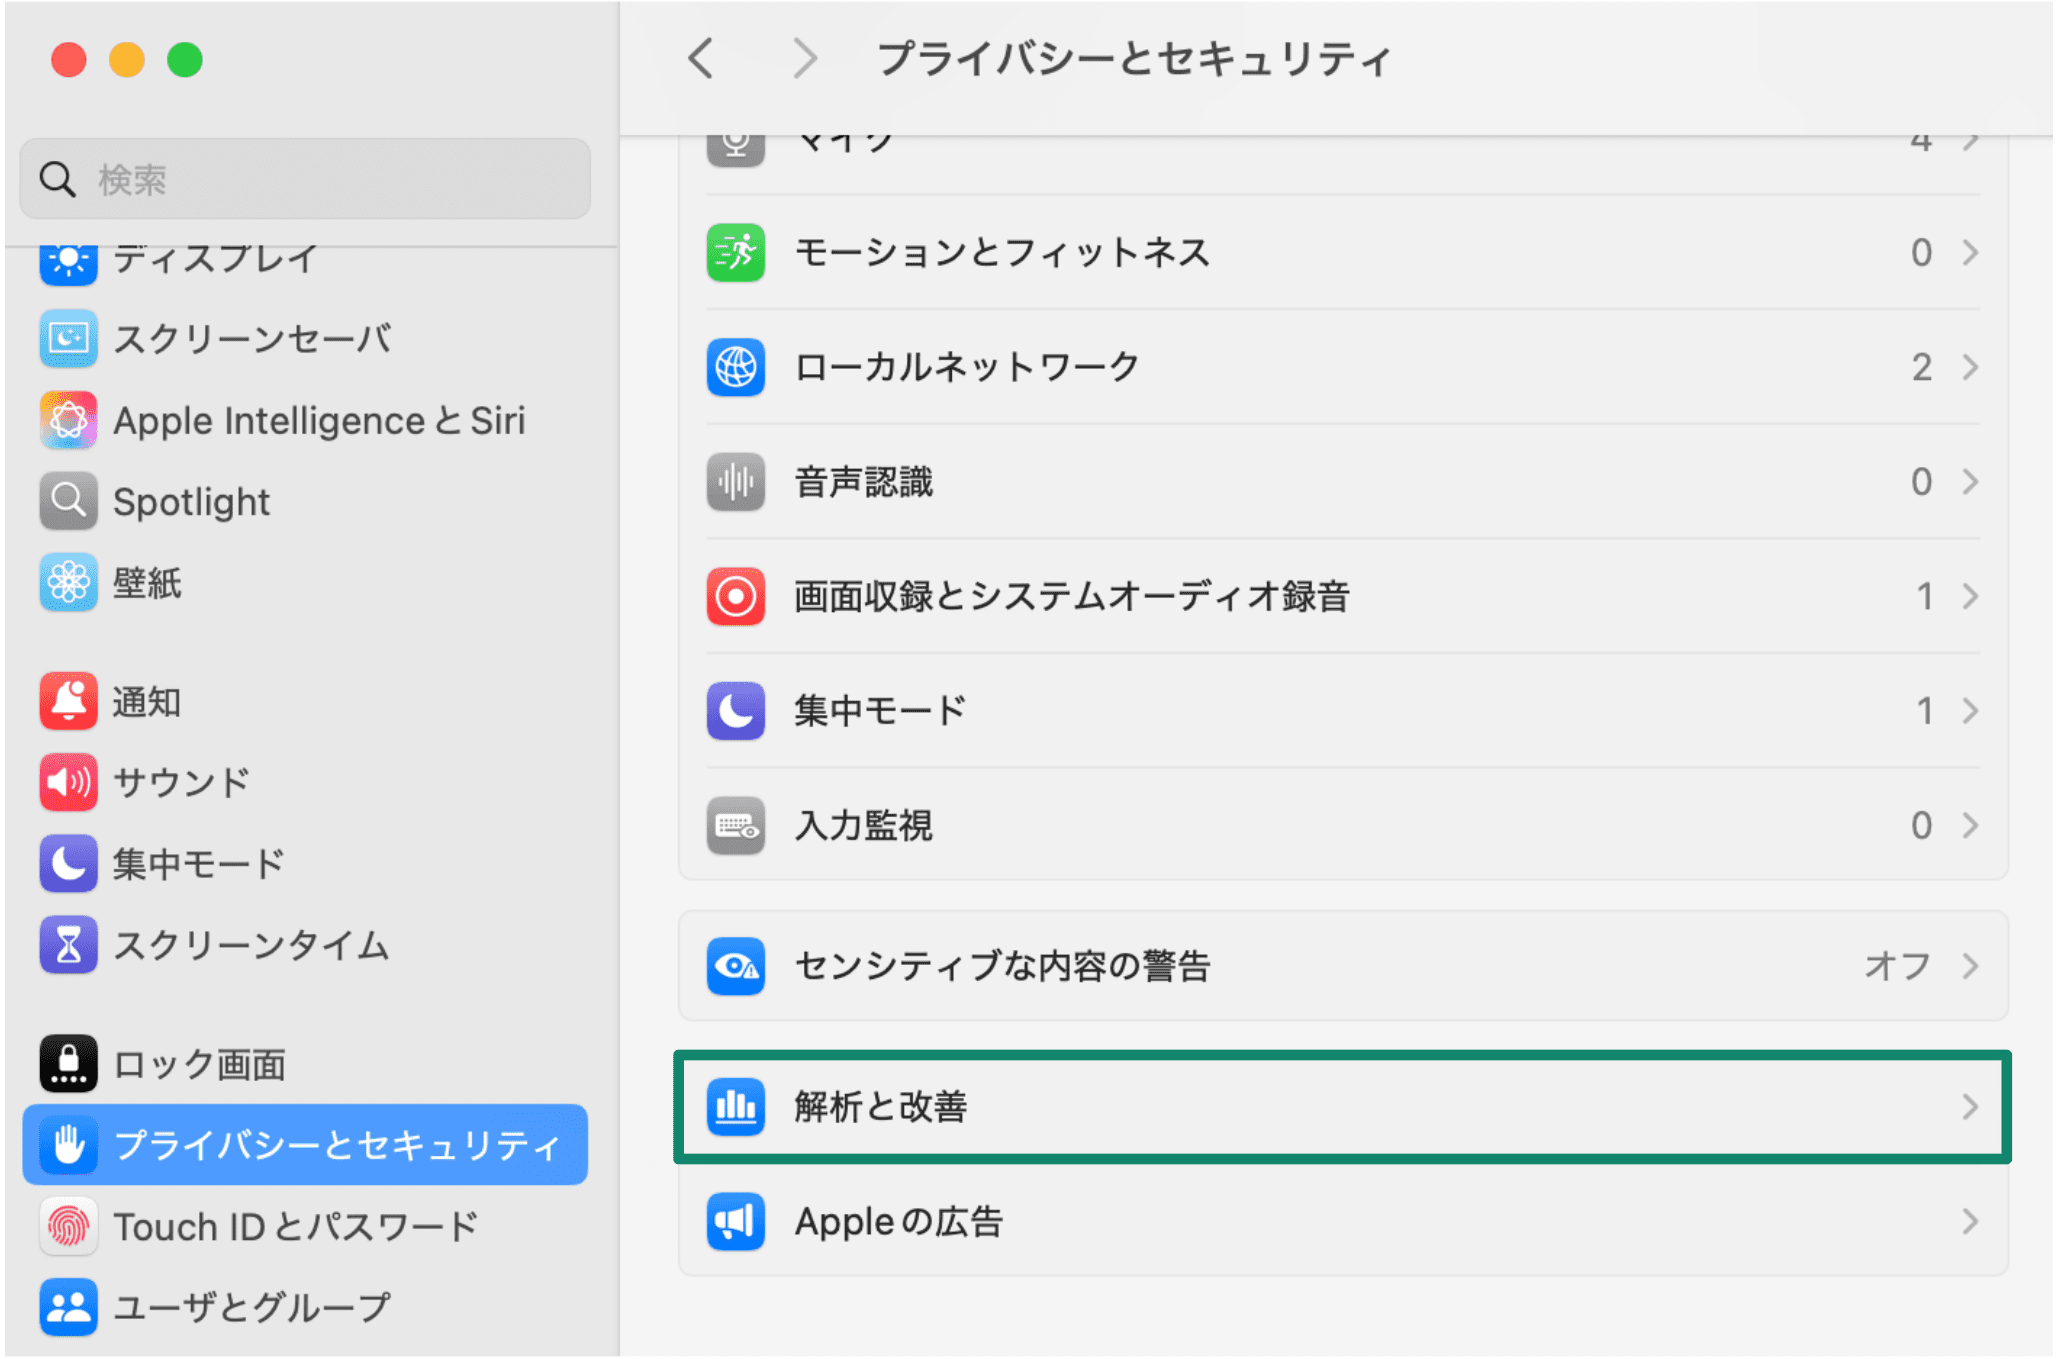This screenshot has height=1359, width=2059.
Task: Click the 解析と改善 bar chart icon
Action: [735, 1107]
